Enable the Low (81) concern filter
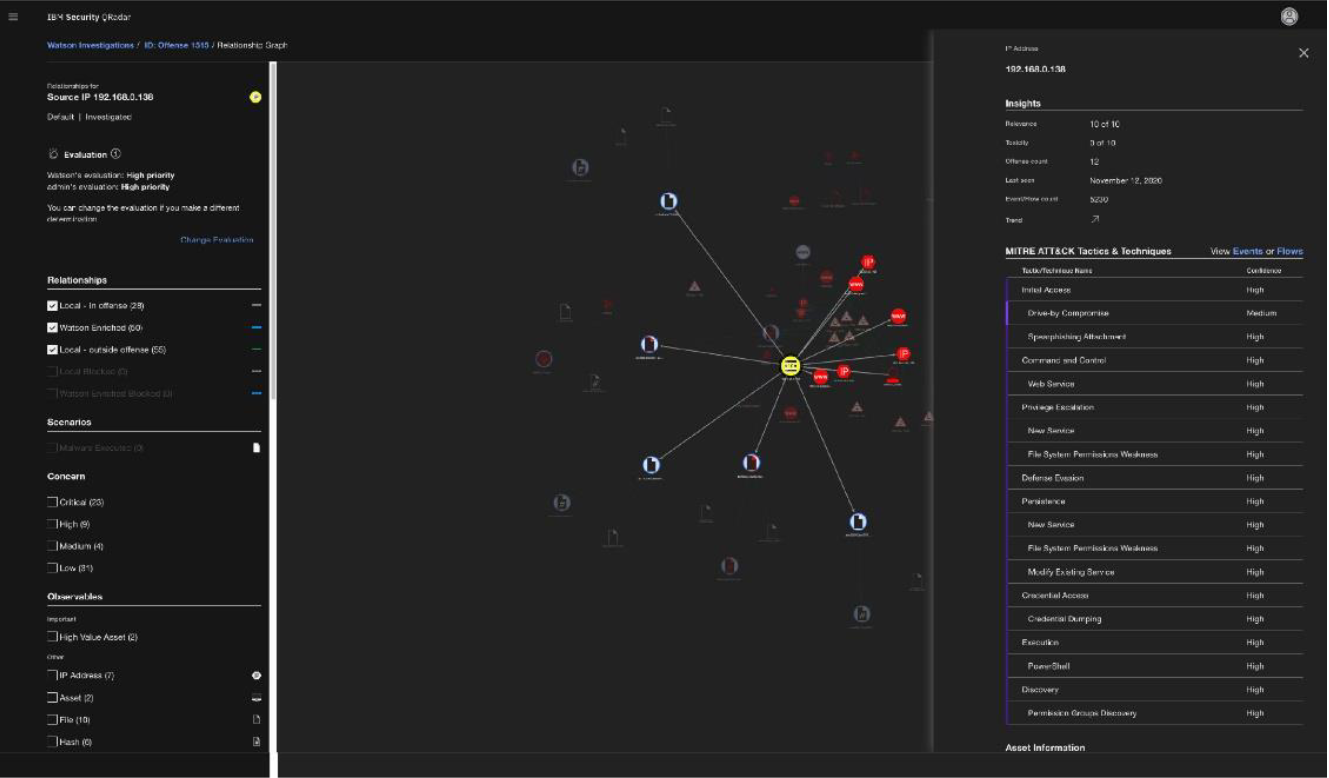Viewport: 1329px width, 778px height. click(x=52, y=568)
